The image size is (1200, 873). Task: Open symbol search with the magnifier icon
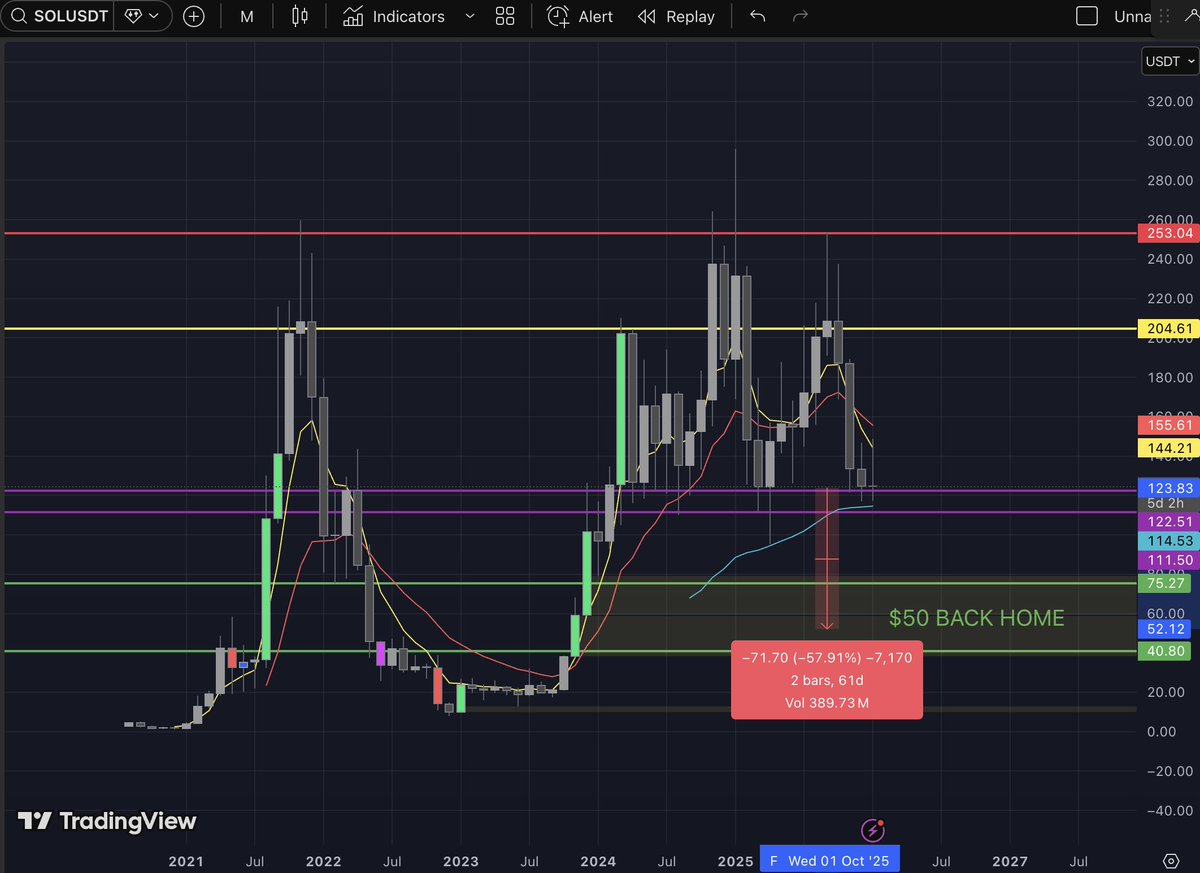(x=20, y=16)
